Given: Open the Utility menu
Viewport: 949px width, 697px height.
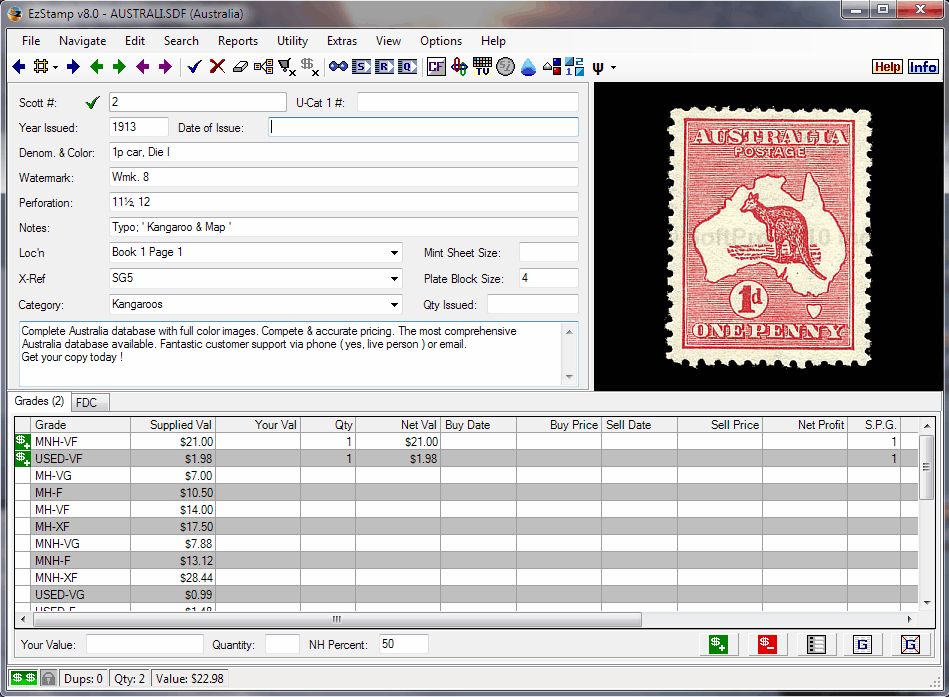Looking at the screenshot, I should point(292,41).
